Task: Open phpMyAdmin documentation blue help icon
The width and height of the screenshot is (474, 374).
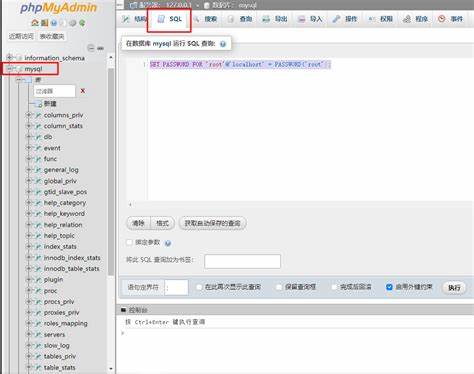Action: click(x=54, y=23)
